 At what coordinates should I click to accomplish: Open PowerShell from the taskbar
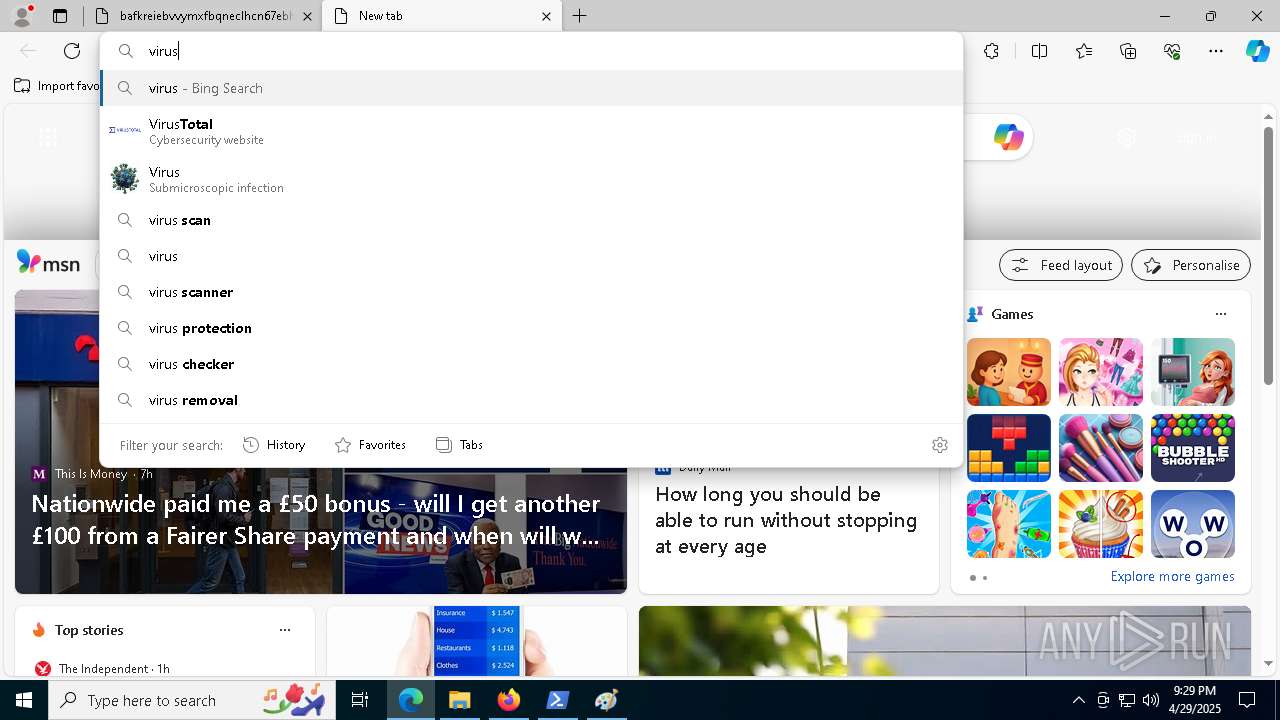pyautogui.click(x=557, y=700)
